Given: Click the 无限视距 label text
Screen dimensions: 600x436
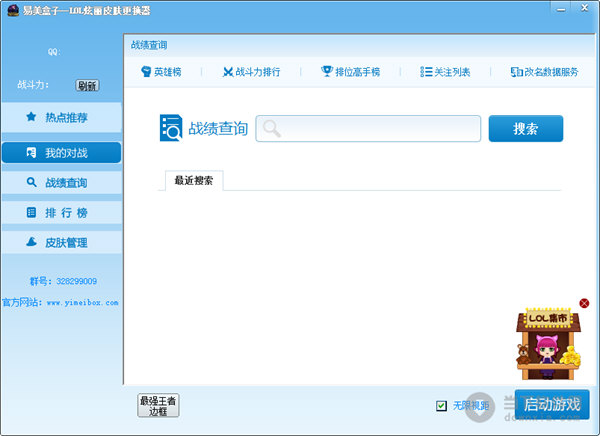Looking at the screenshot, I should point(471,405).
